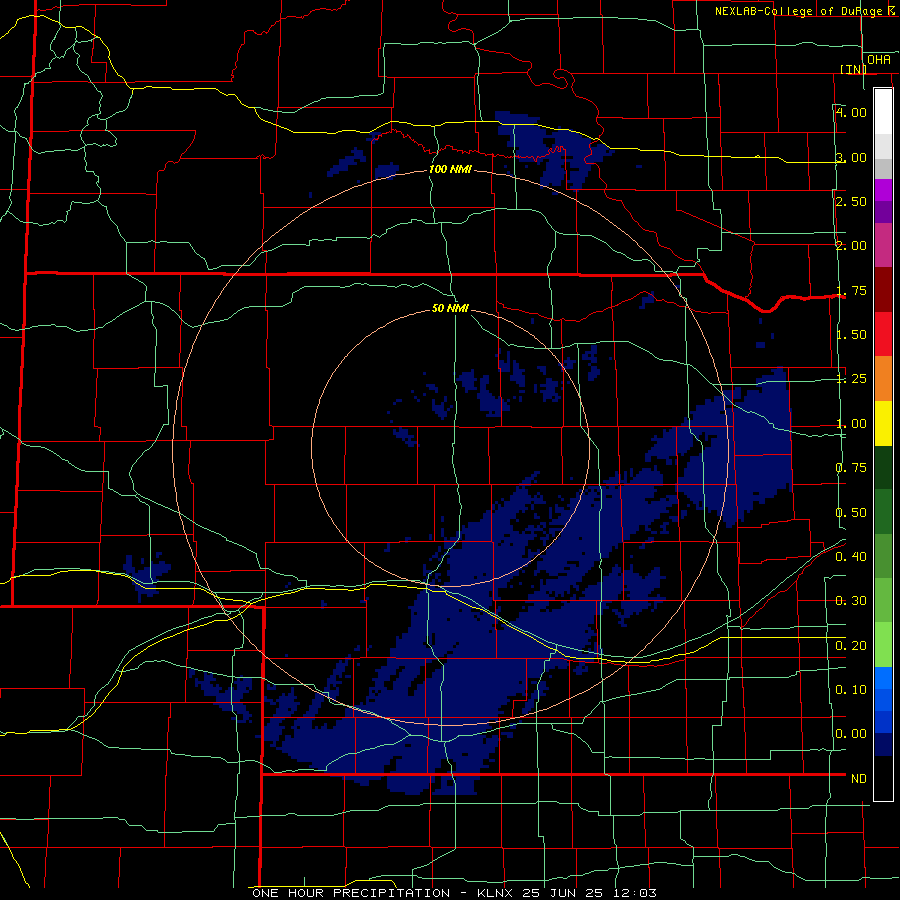Viewport: 900px width, 900px height.
Task: Select the magenta legend color swatch
Action: tap(883, 190)
